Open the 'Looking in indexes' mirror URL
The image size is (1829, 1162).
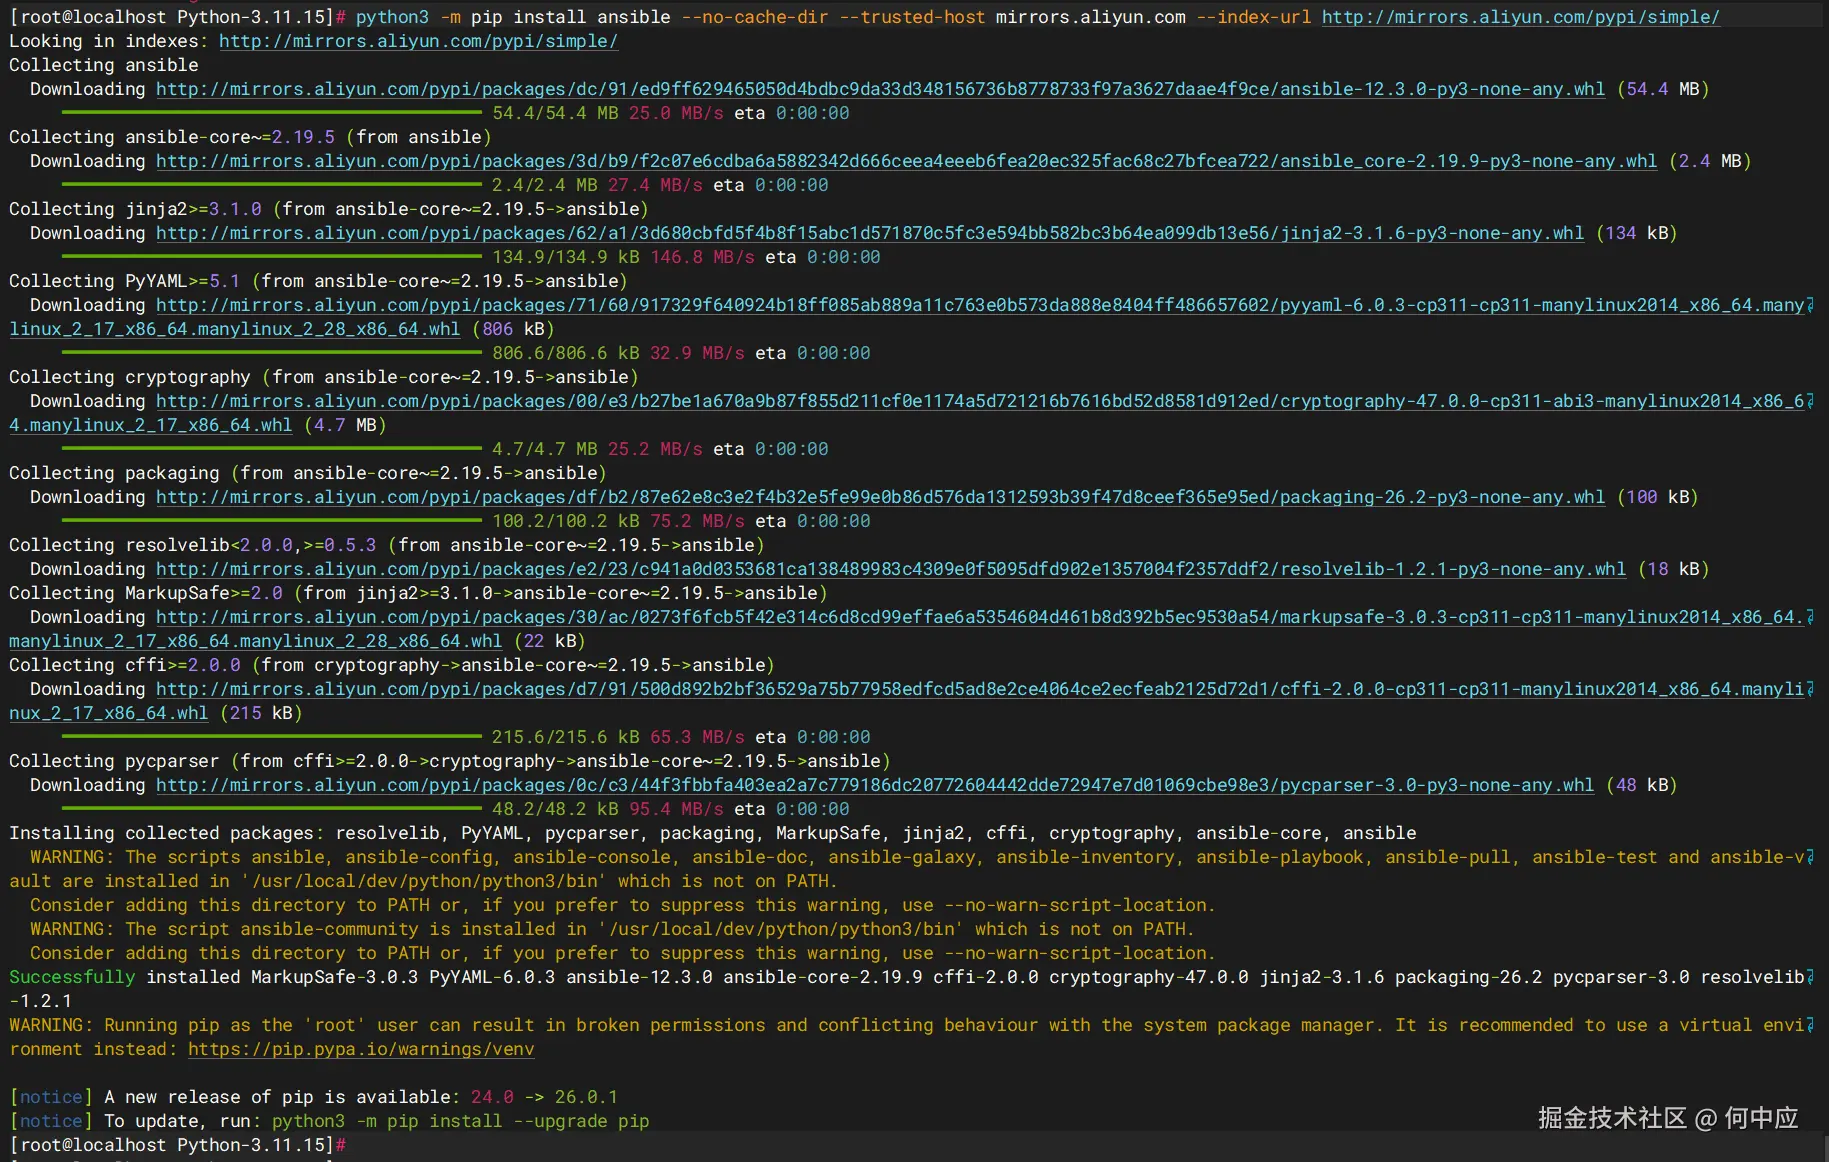point(418,41)
